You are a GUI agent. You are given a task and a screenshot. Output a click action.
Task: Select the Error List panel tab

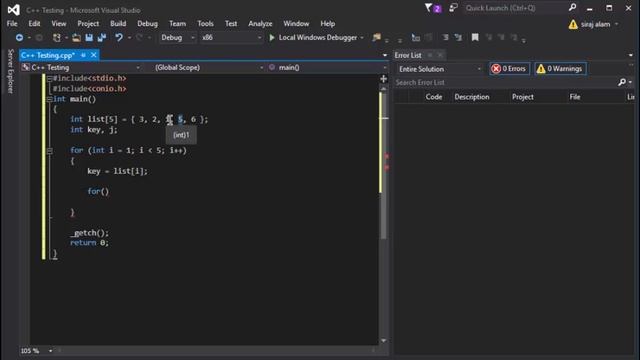point(408,55)
